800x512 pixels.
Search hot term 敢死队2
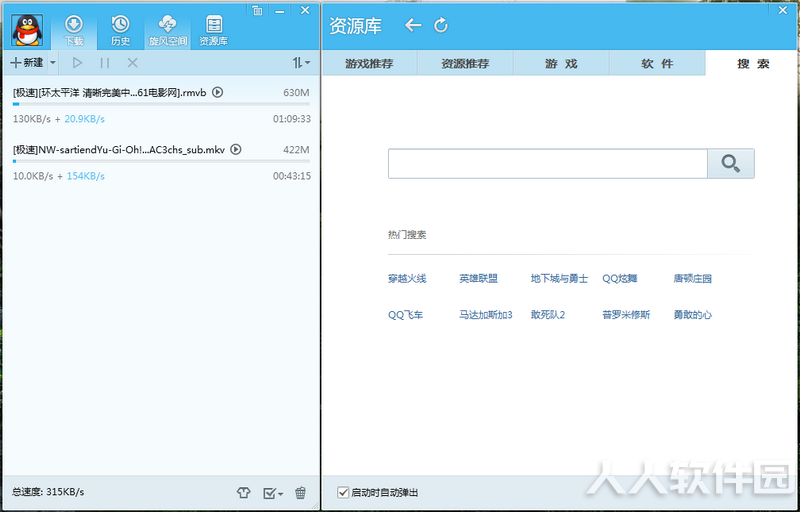pyautogui.click(x=548, y=315)
